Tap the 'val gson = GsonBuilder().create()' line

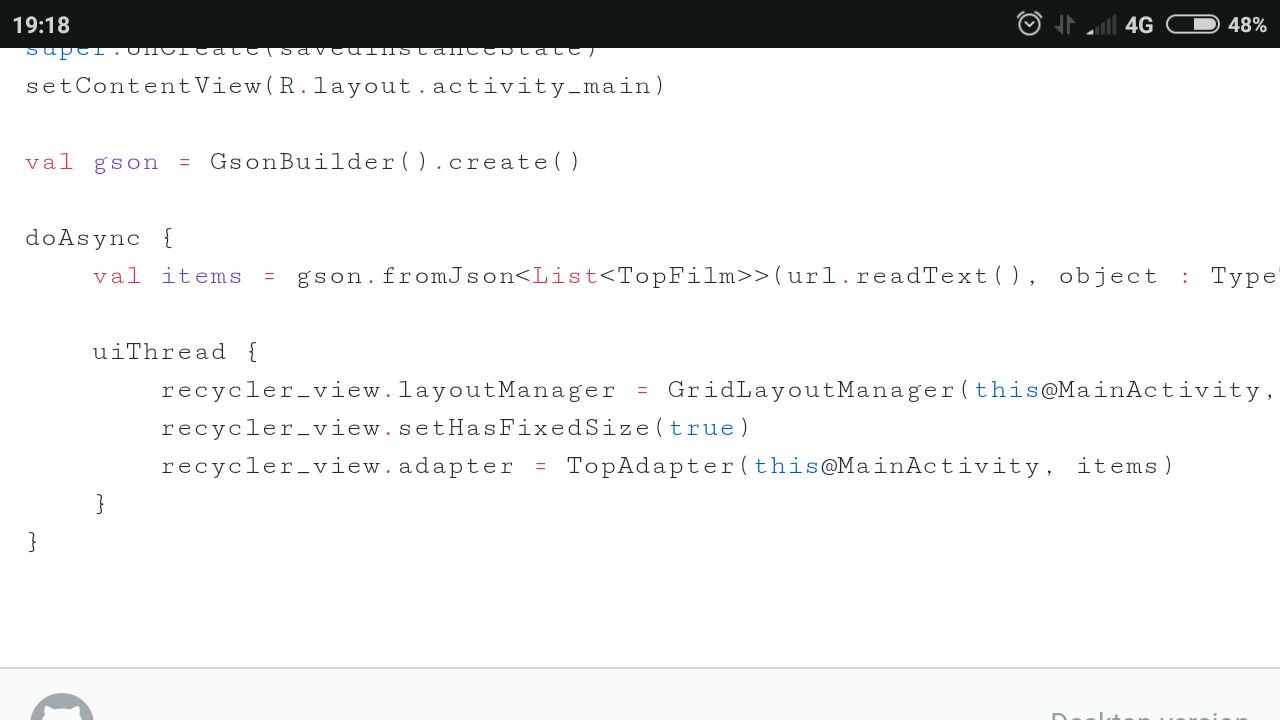(x=303, y=162)
